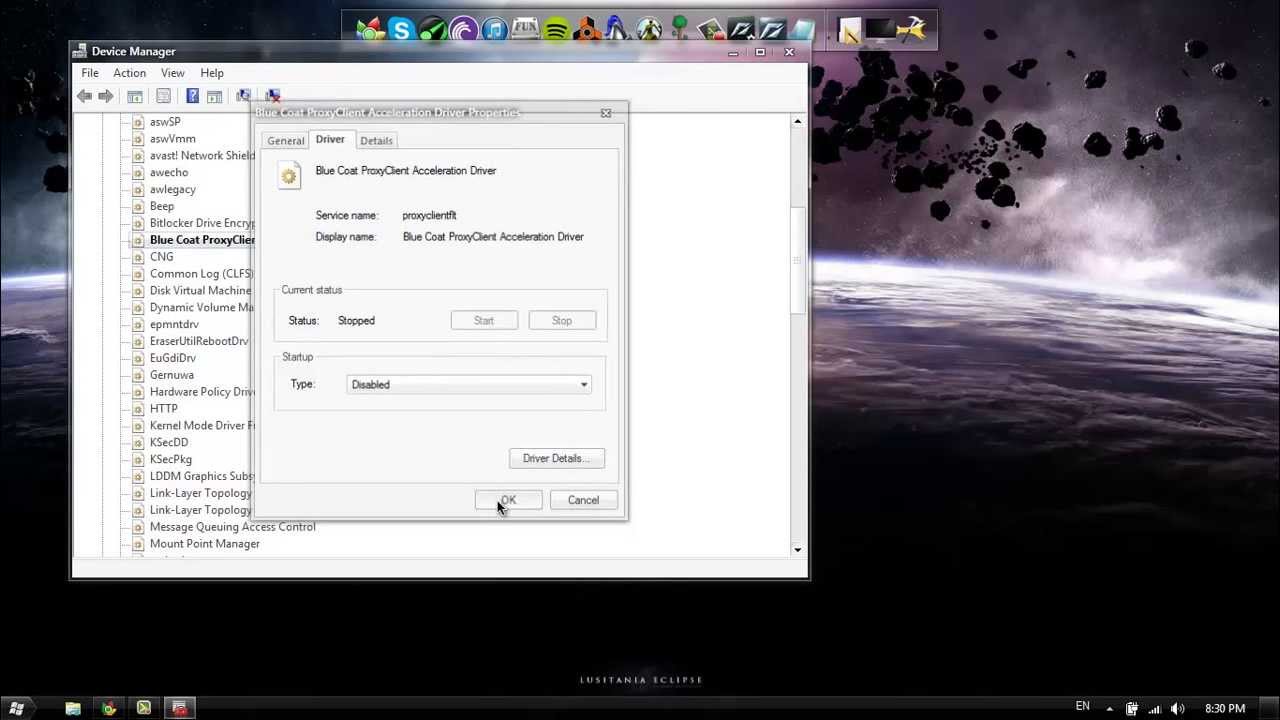Open the Startup Type dropdown
1280x720 pixels.
coord(469,385)
